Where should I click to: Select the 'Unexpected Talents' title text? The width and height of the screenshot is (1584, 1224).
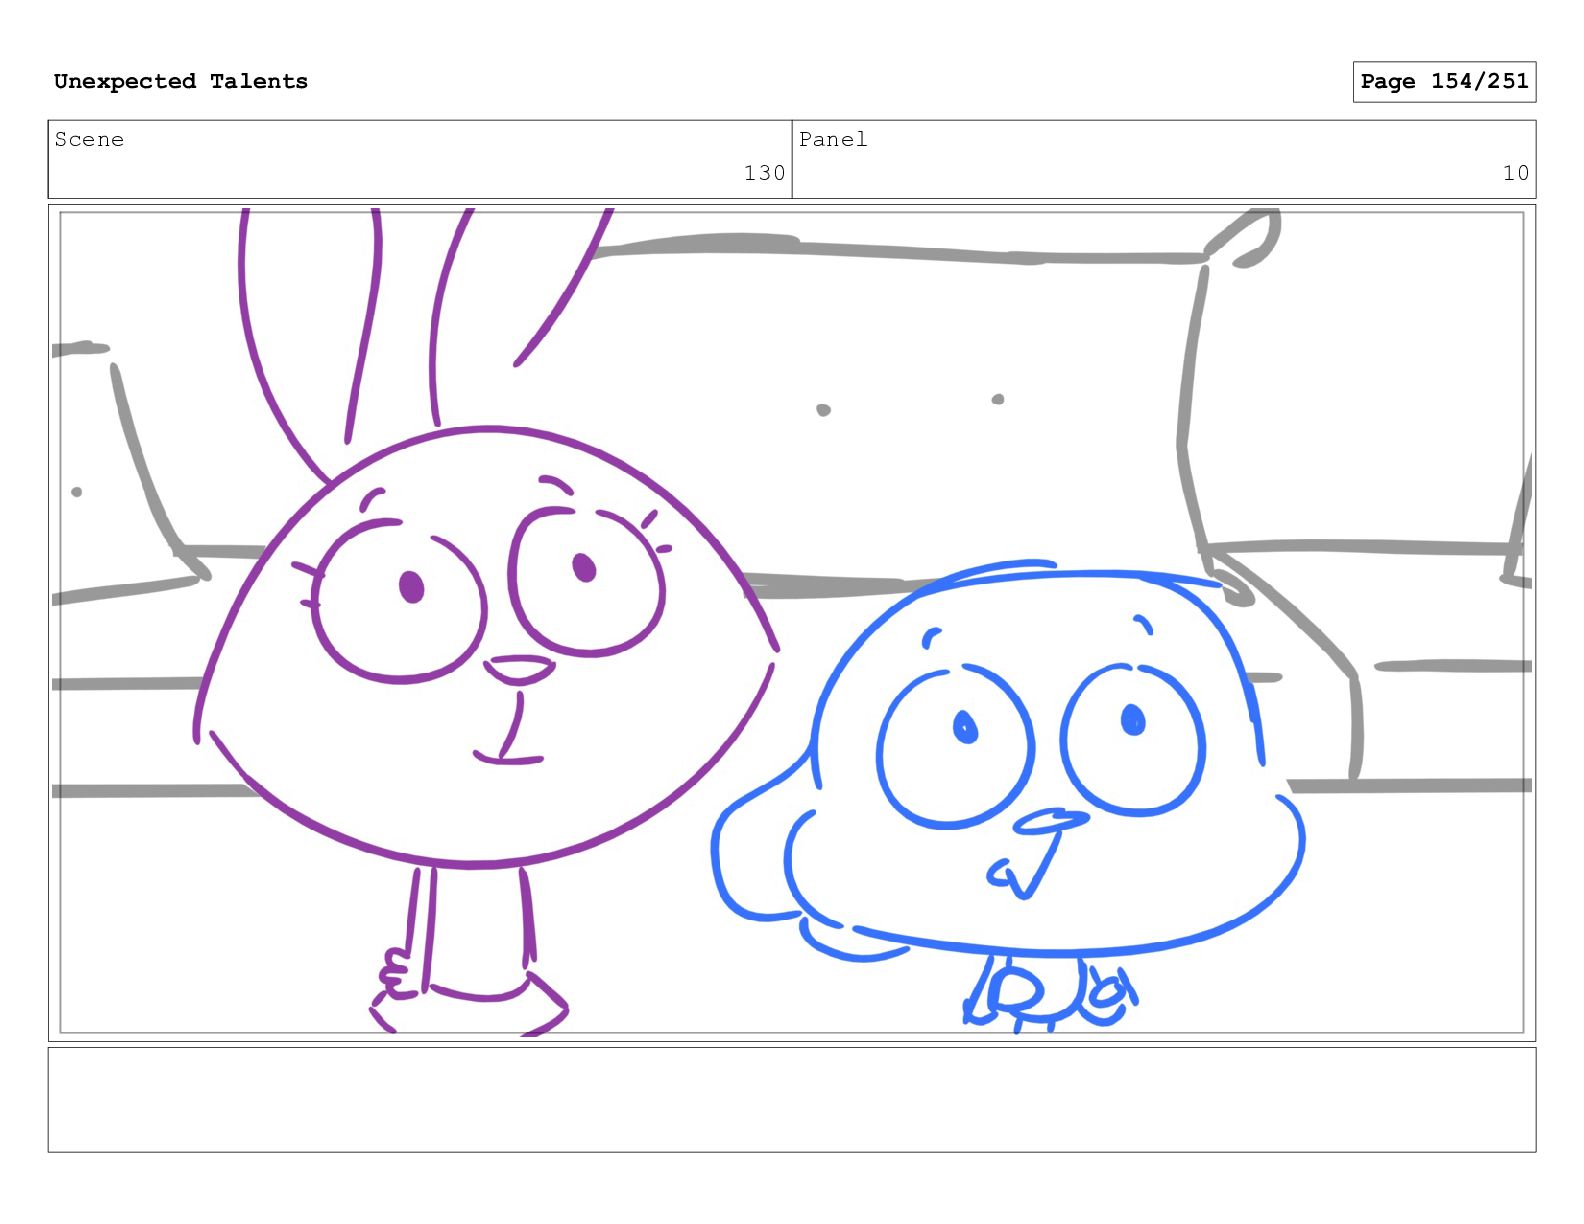pos(181,82)
